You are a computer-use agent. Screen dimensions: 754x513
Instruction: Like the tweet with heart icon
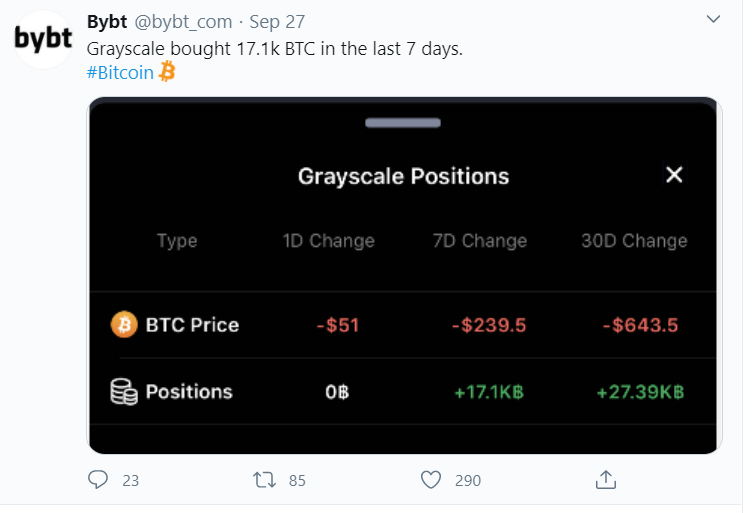pos(431,480)
